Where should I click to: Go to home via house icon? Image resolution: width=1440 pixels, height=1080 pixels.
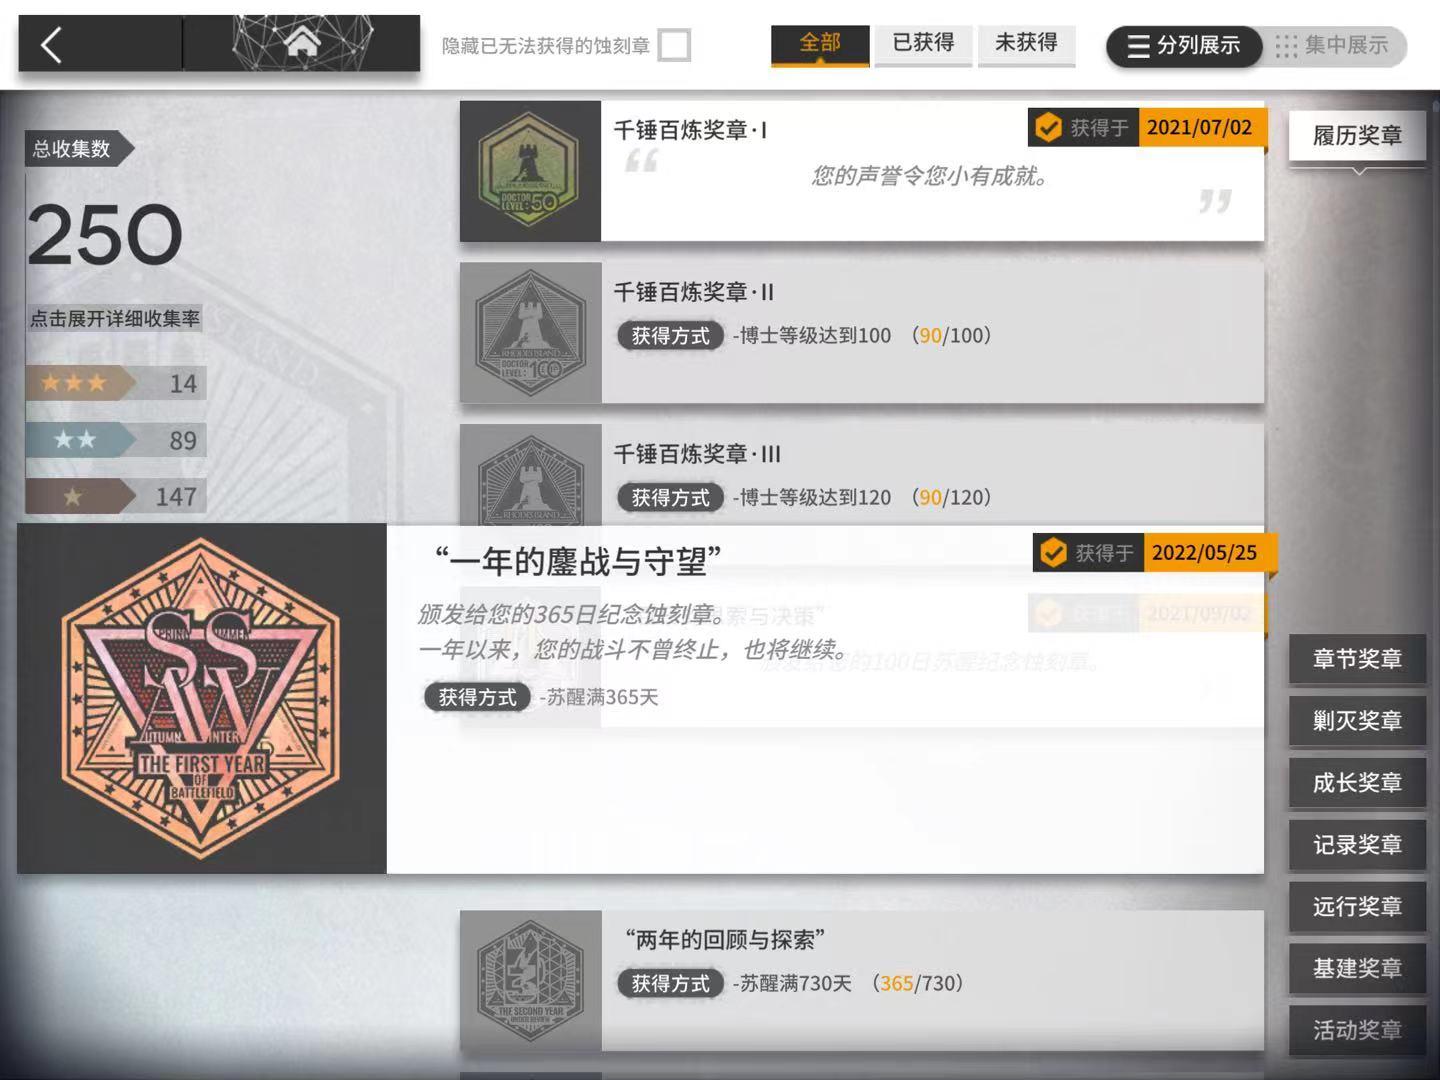301,42
